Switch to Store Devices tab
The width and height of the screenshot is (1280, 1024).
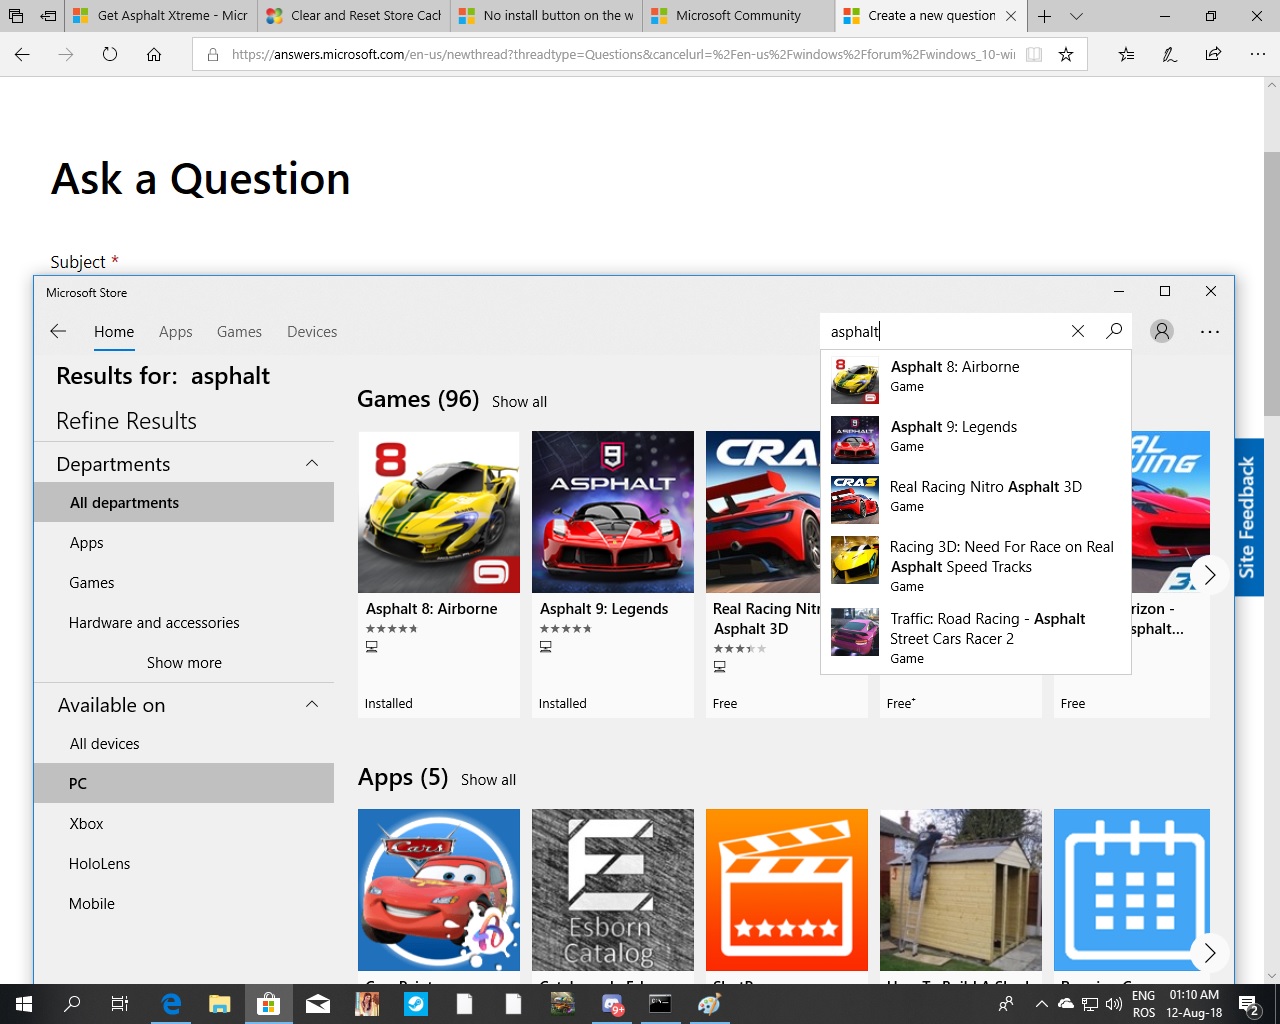[x=312, y=332]
